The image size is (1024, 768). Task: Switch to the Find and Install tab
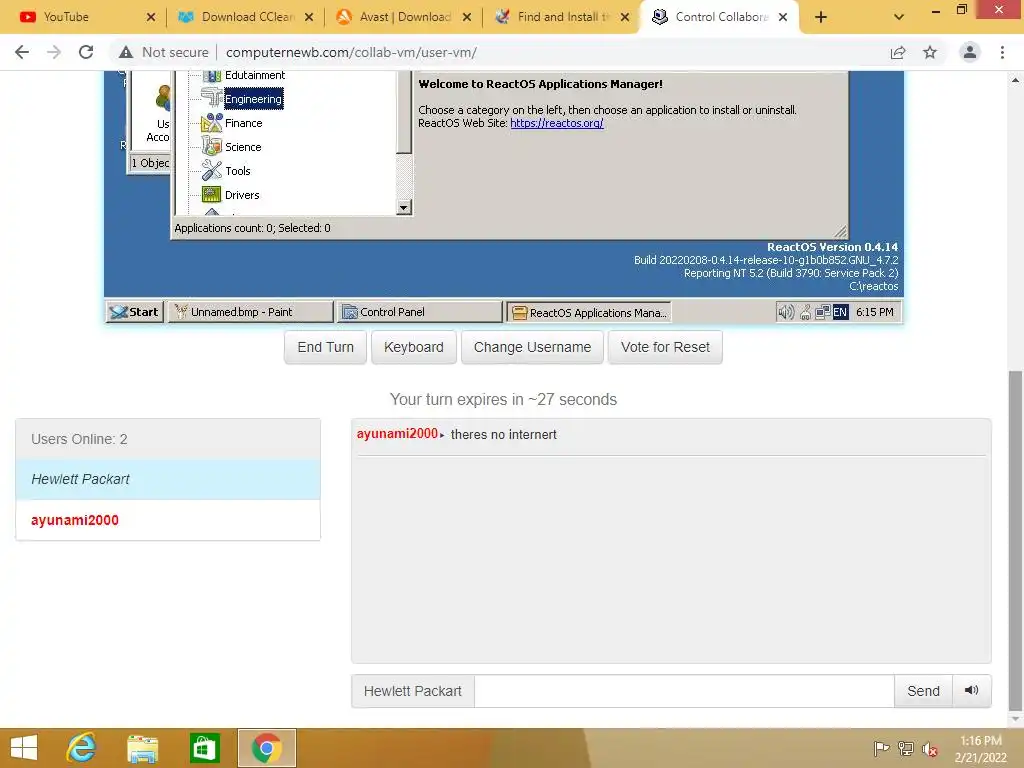tap(562, 17)
